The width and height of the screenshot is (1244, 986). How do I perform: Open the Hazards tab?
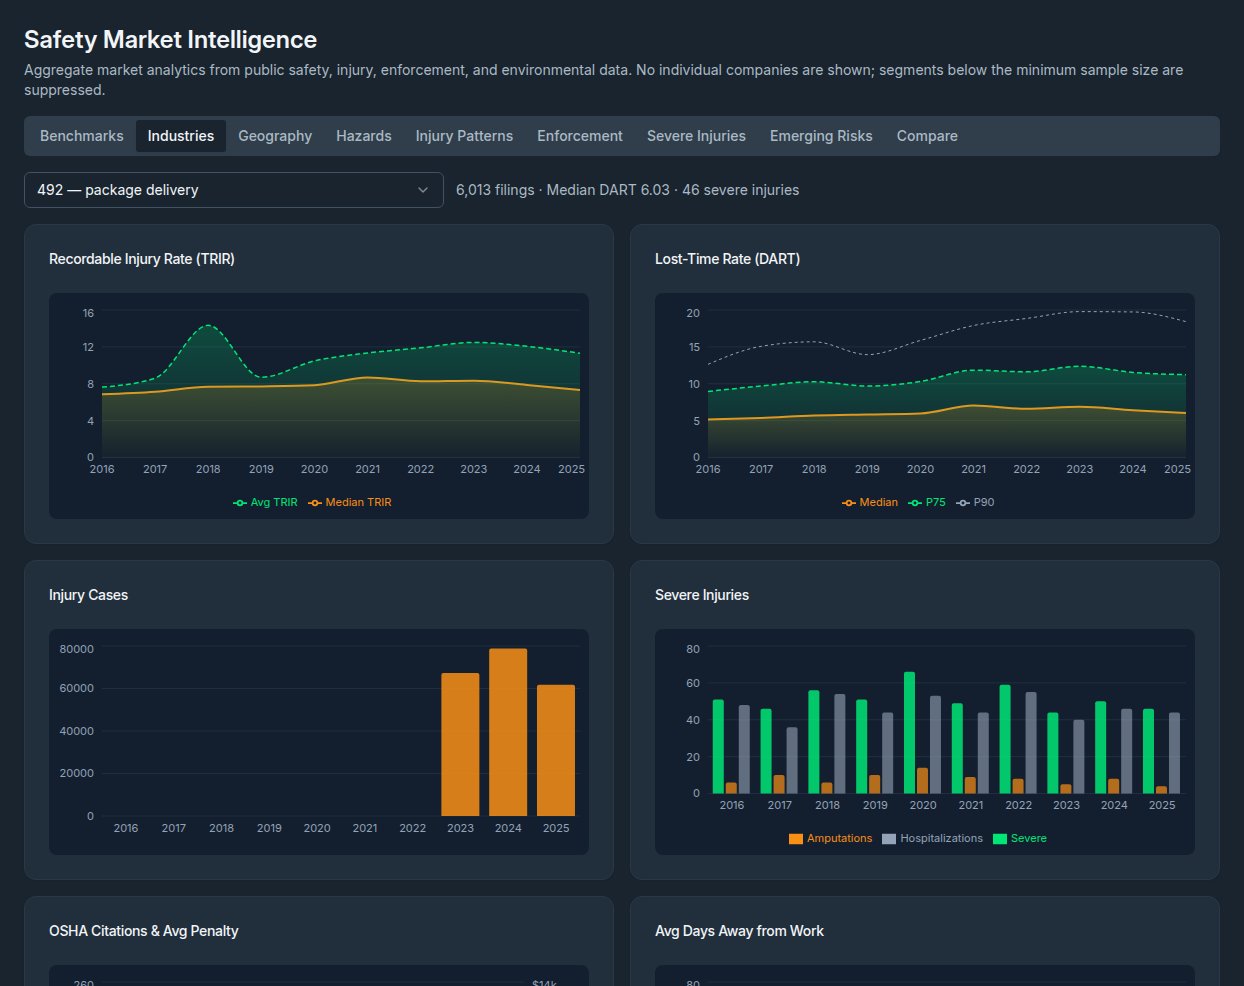(364, 136)
